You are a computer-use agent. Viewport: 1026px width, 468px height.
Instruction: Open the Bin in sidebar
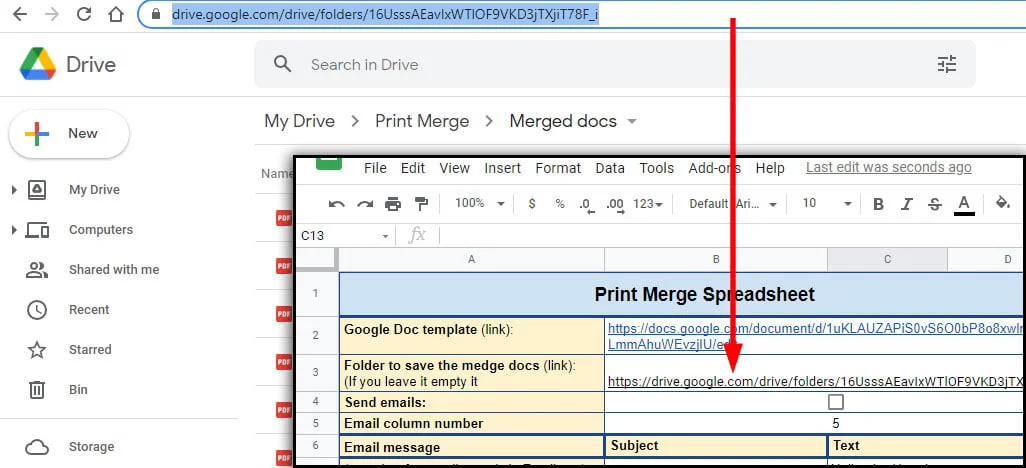tap(78, 389)
